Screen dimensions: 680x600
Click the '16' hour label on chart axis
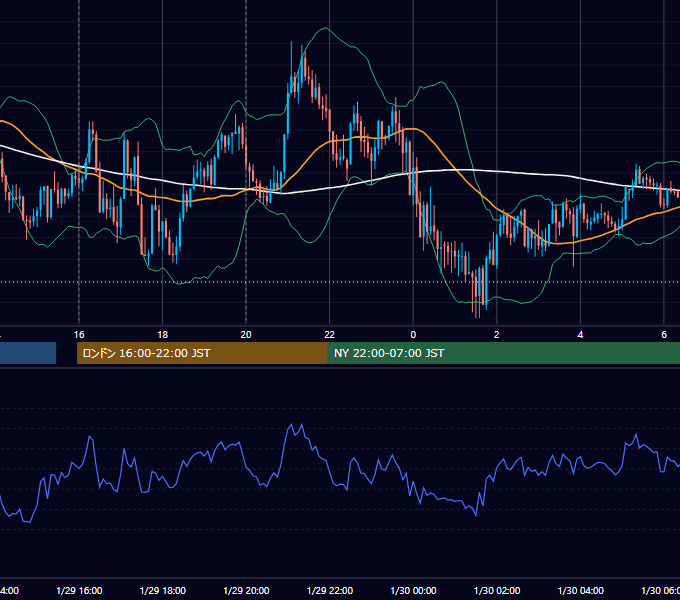[x=79, y=335]
